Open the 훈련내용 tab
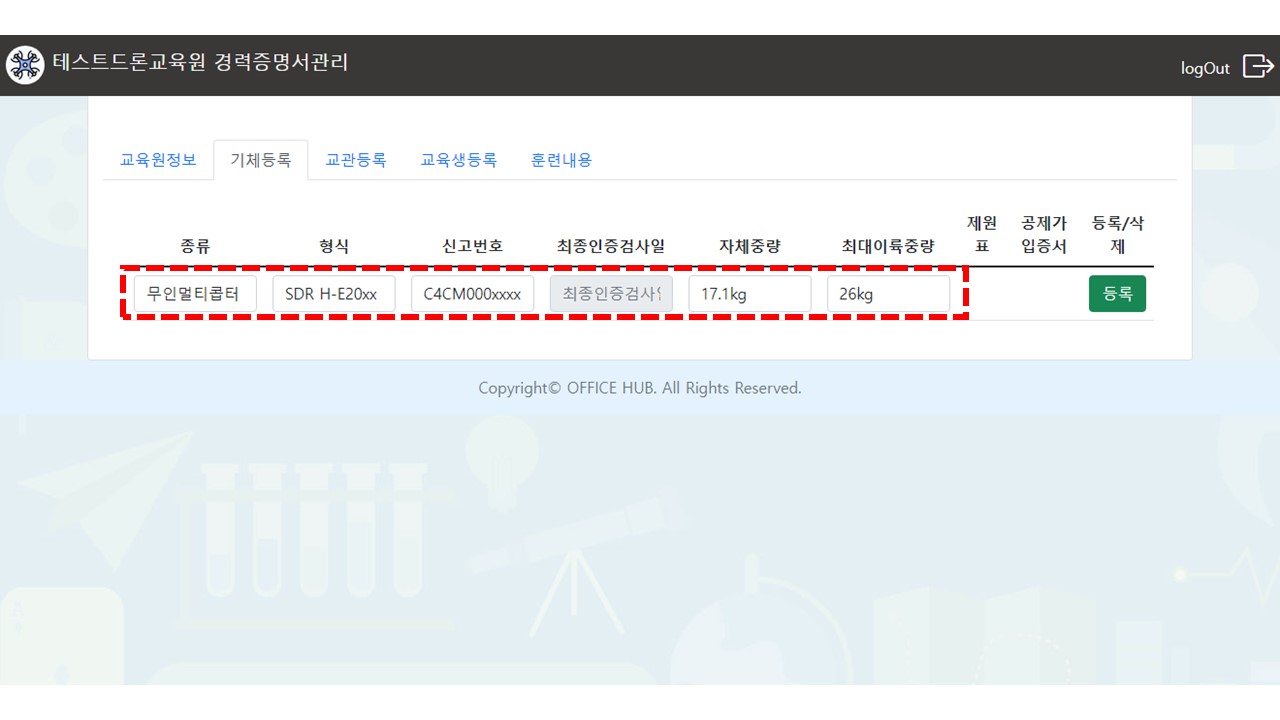1280x720 pixels. point(561,160)
